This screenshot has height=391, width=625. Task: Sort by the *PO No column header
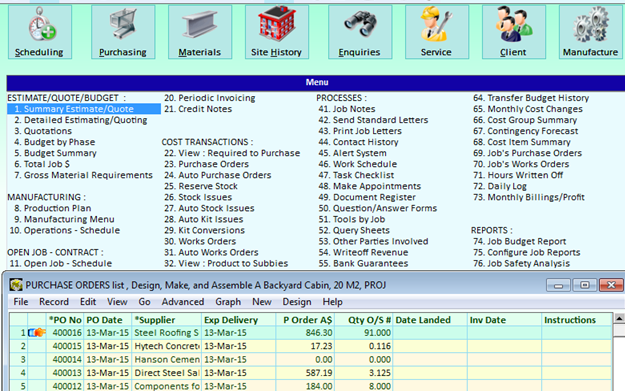(65, 320)
